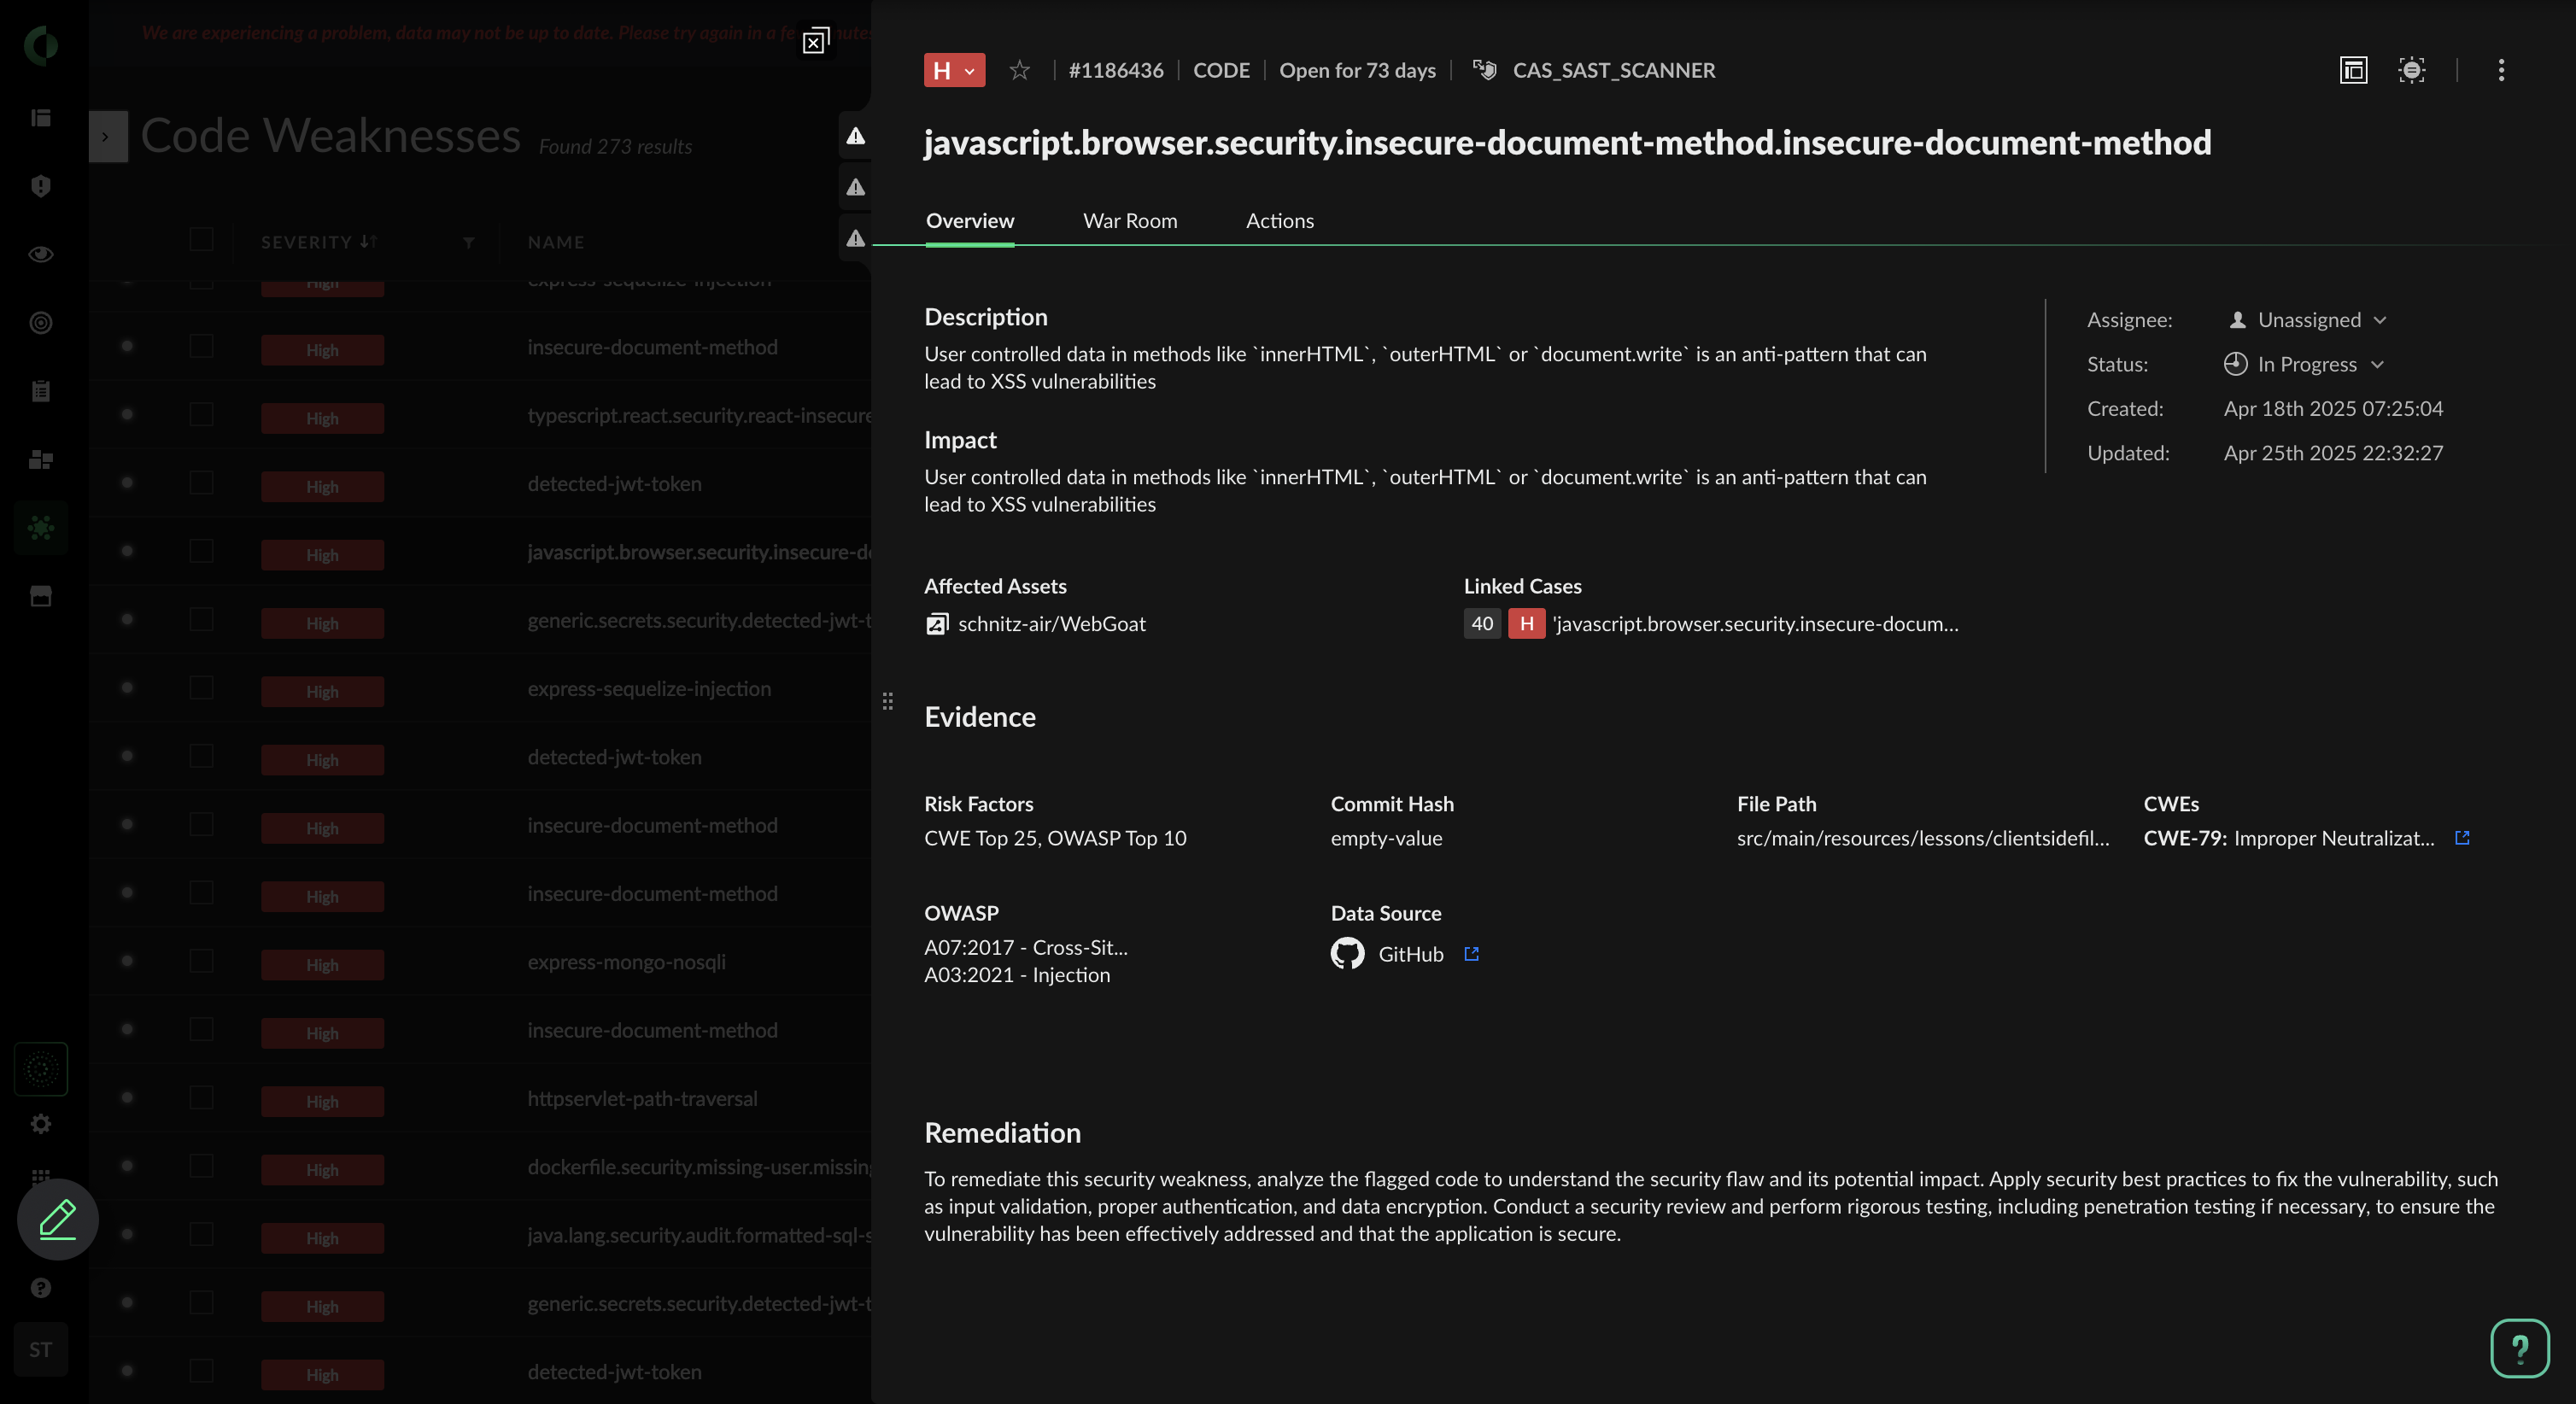Check the box for typescript.react.security row
The image size is (2576, 1404).
coord(201,415)
